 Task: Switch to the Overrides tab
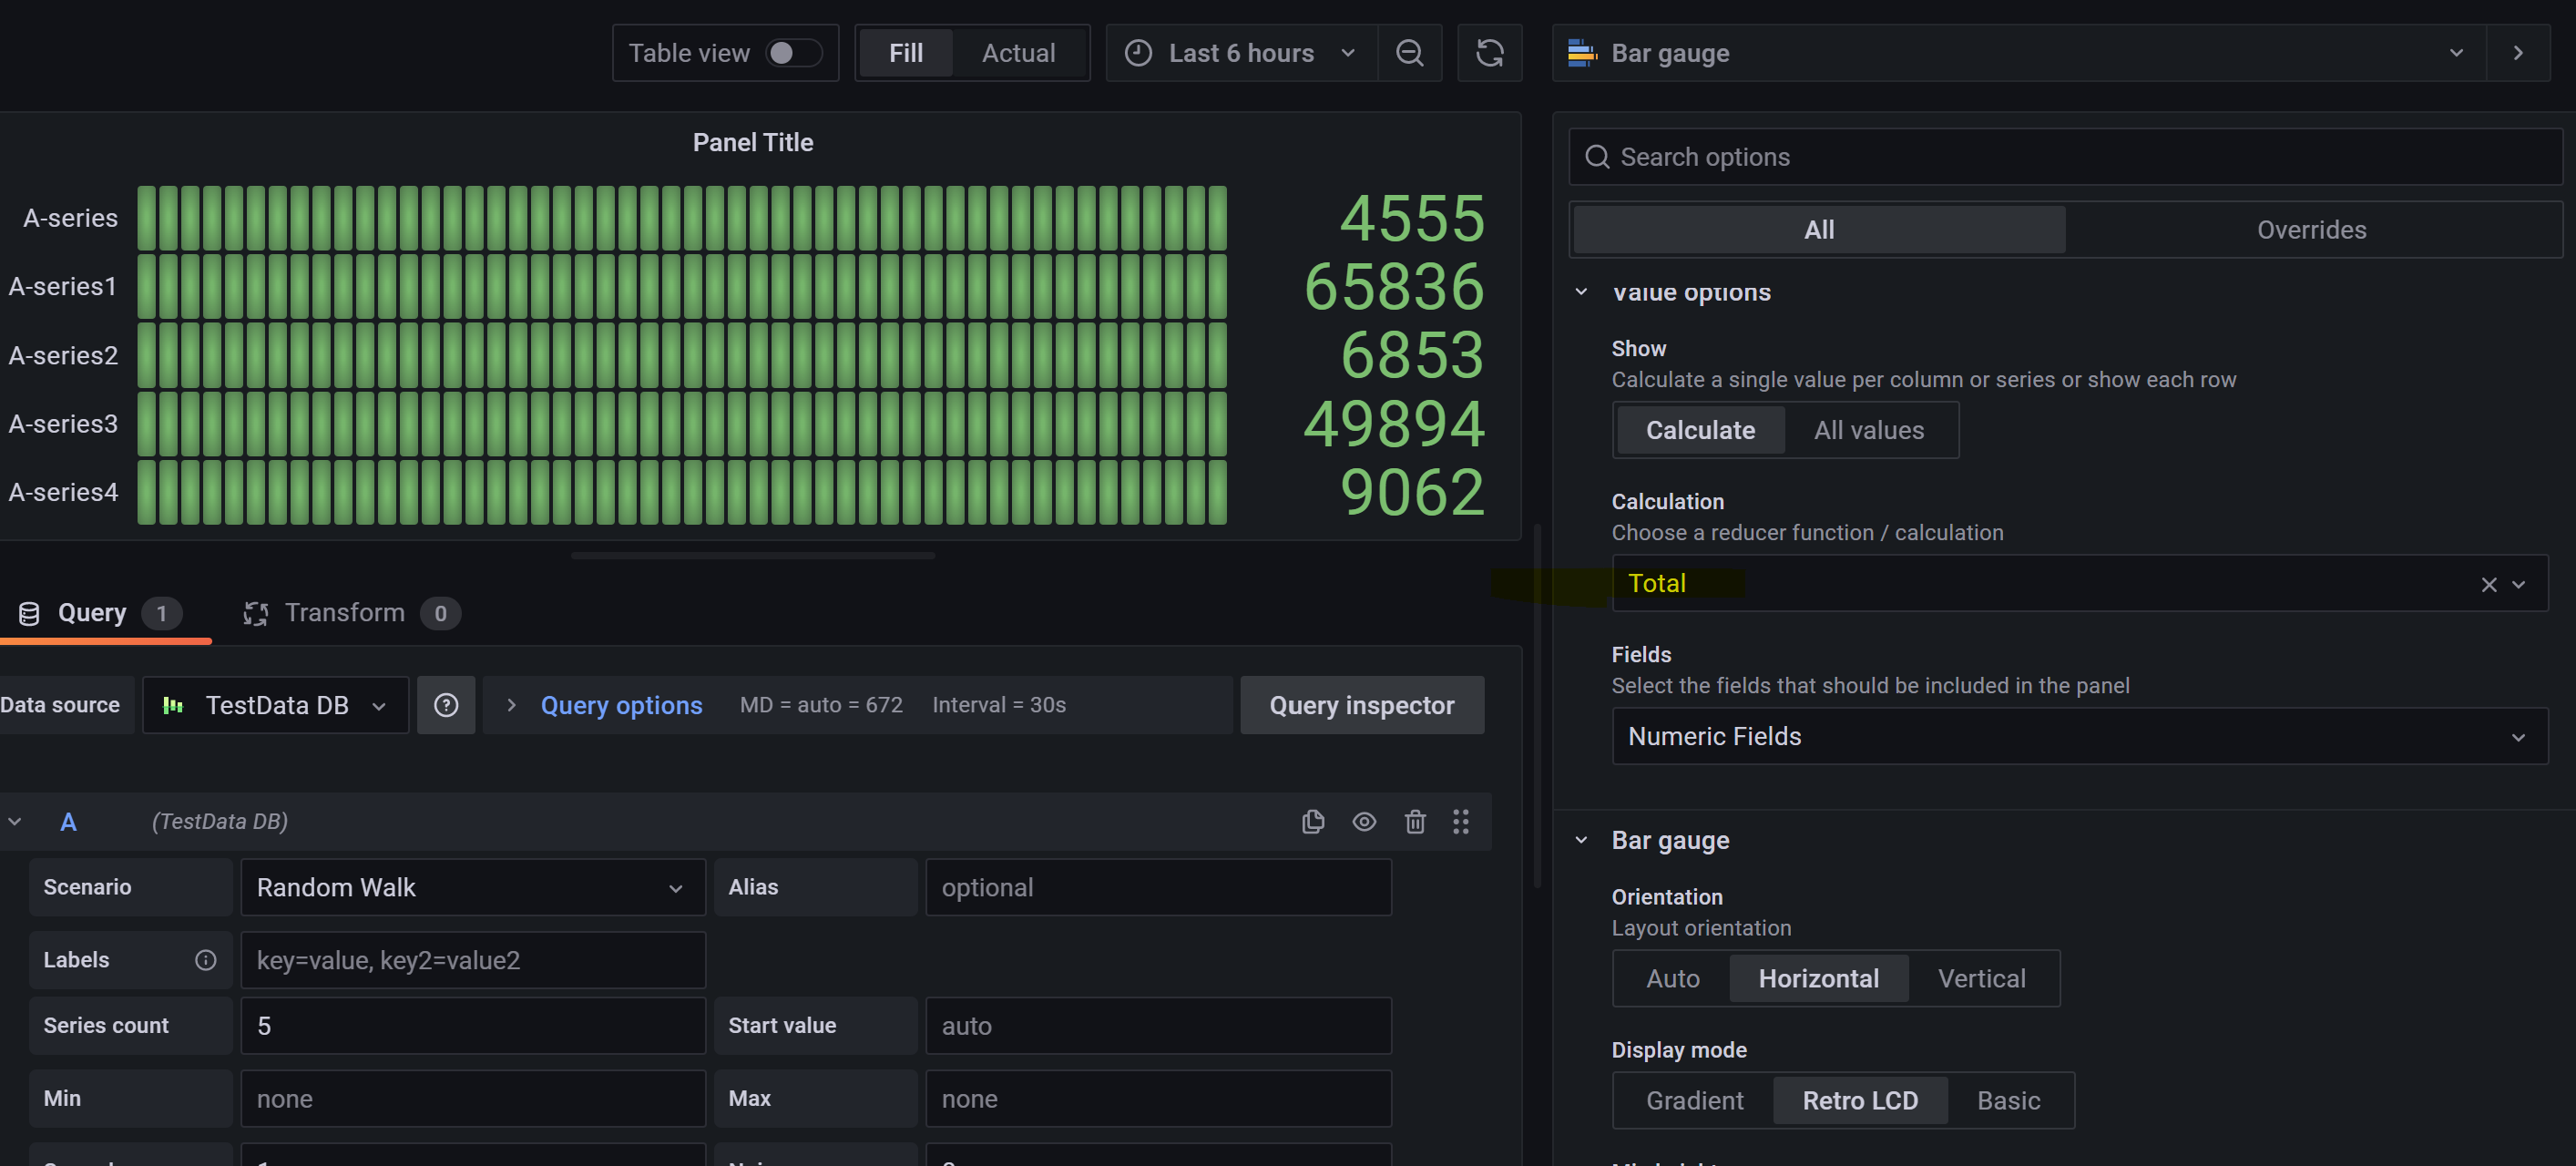[2311, 229]
